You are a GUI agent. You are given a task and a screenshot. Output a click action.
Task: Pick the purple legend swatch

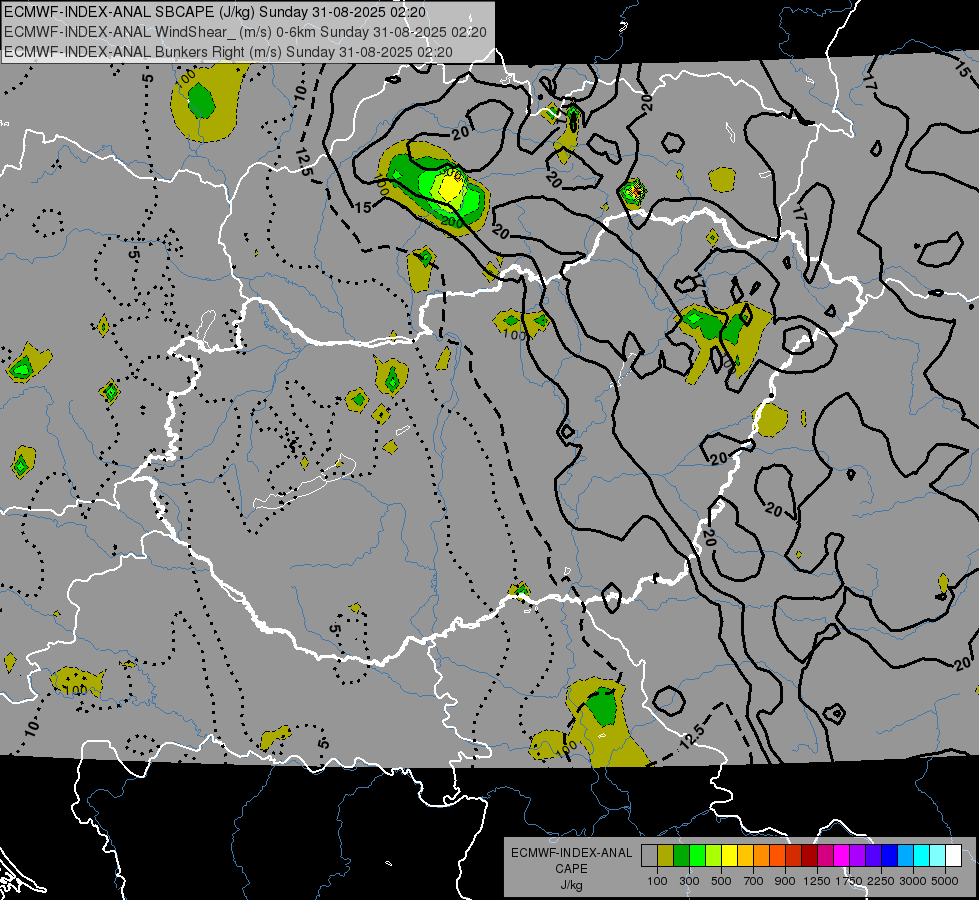click(858, 855)
